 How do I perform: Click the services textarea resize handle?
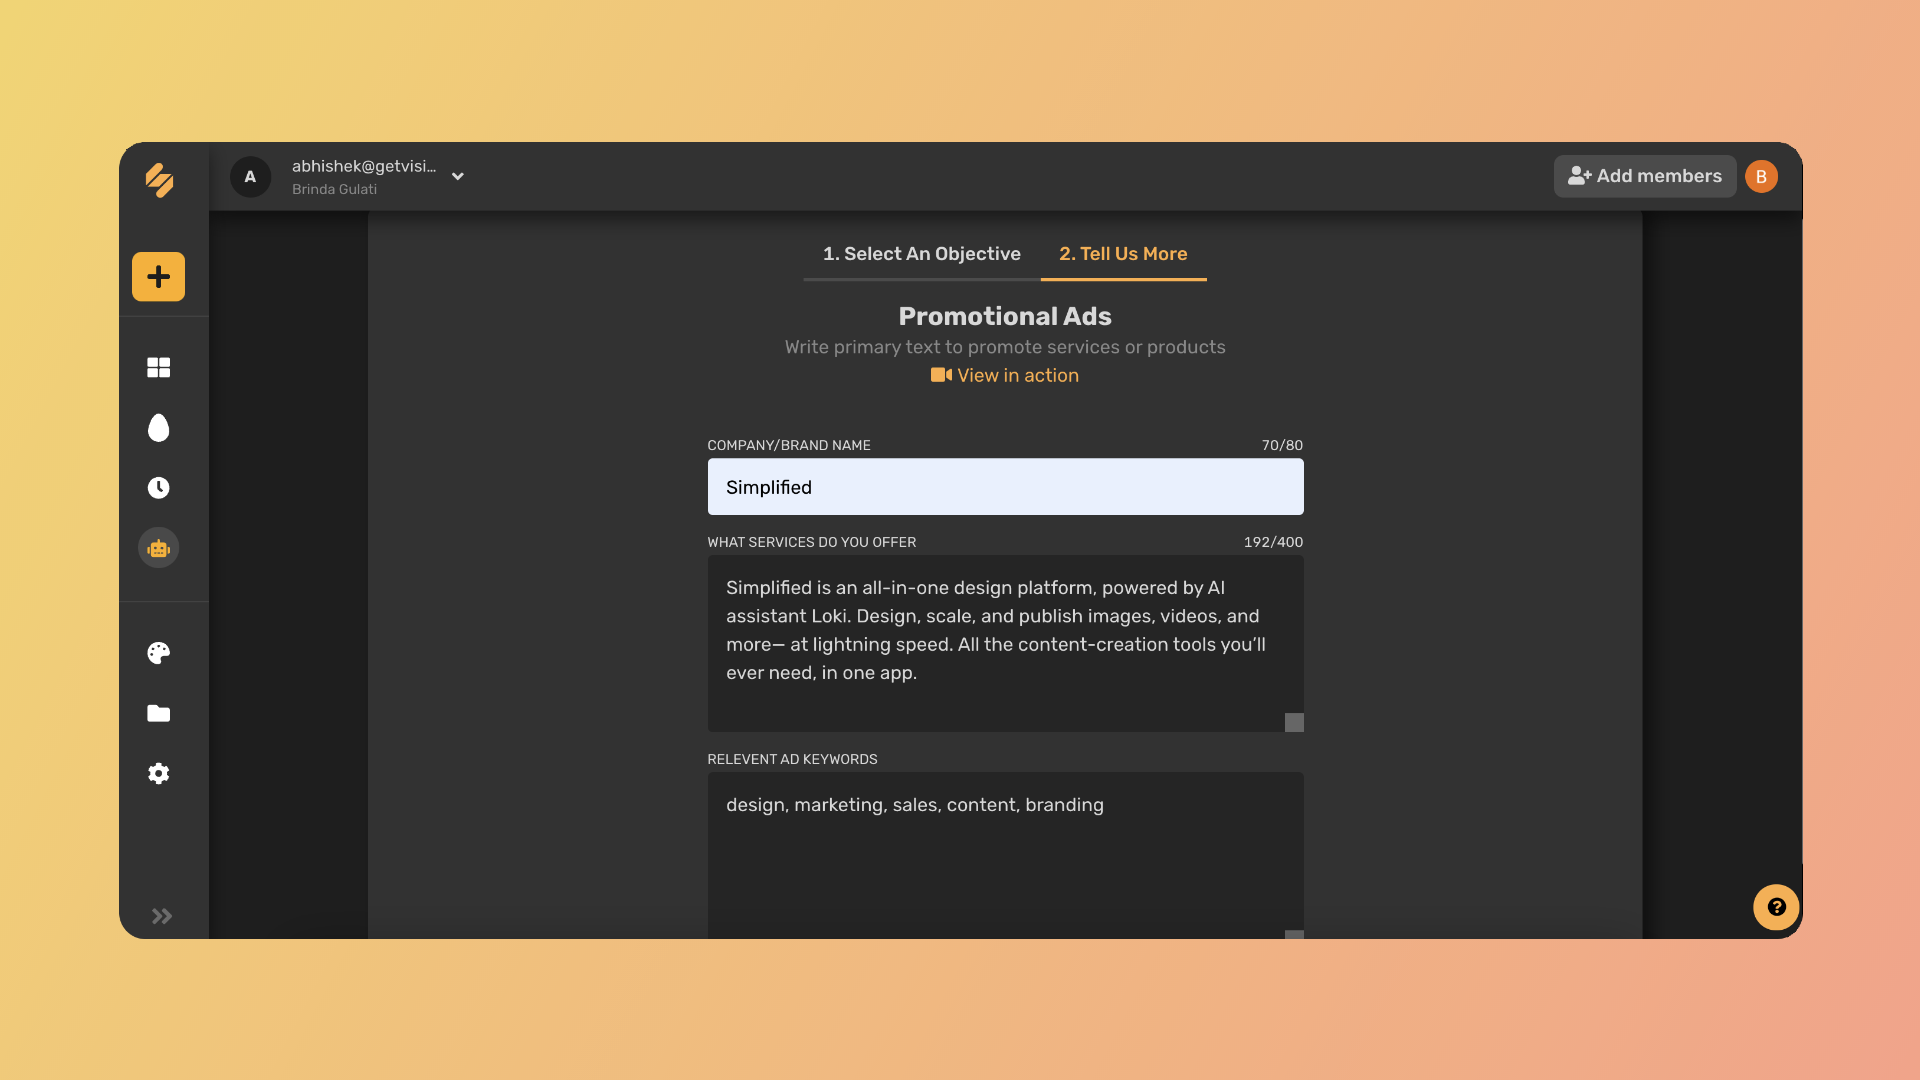pos(1294,722)
